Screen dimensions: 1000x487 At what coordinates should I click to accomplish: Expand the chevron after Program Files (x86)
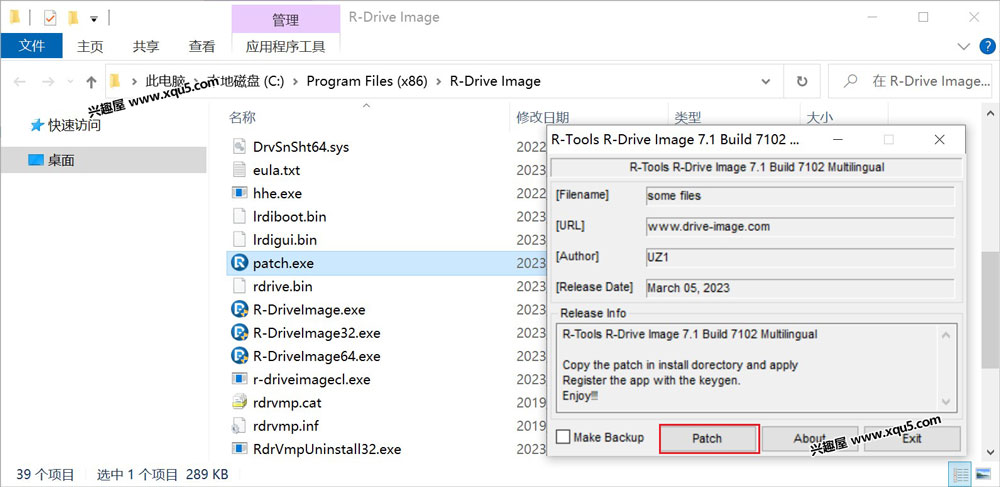439,81
